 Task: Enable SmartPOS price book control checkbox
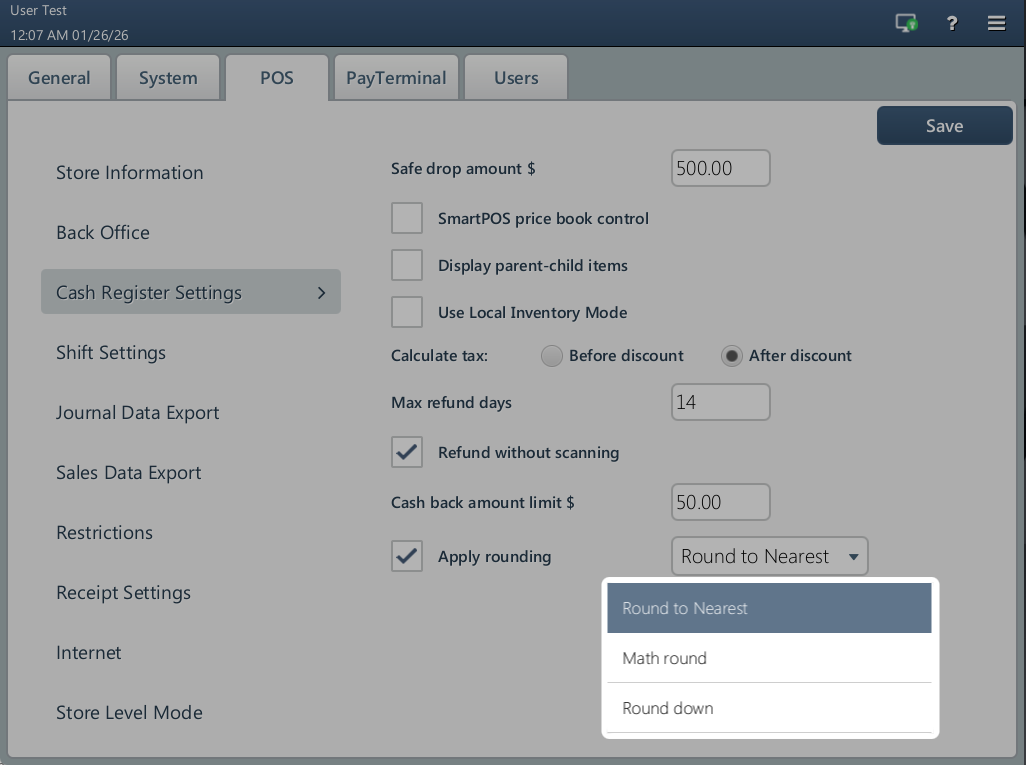point(407,218)
